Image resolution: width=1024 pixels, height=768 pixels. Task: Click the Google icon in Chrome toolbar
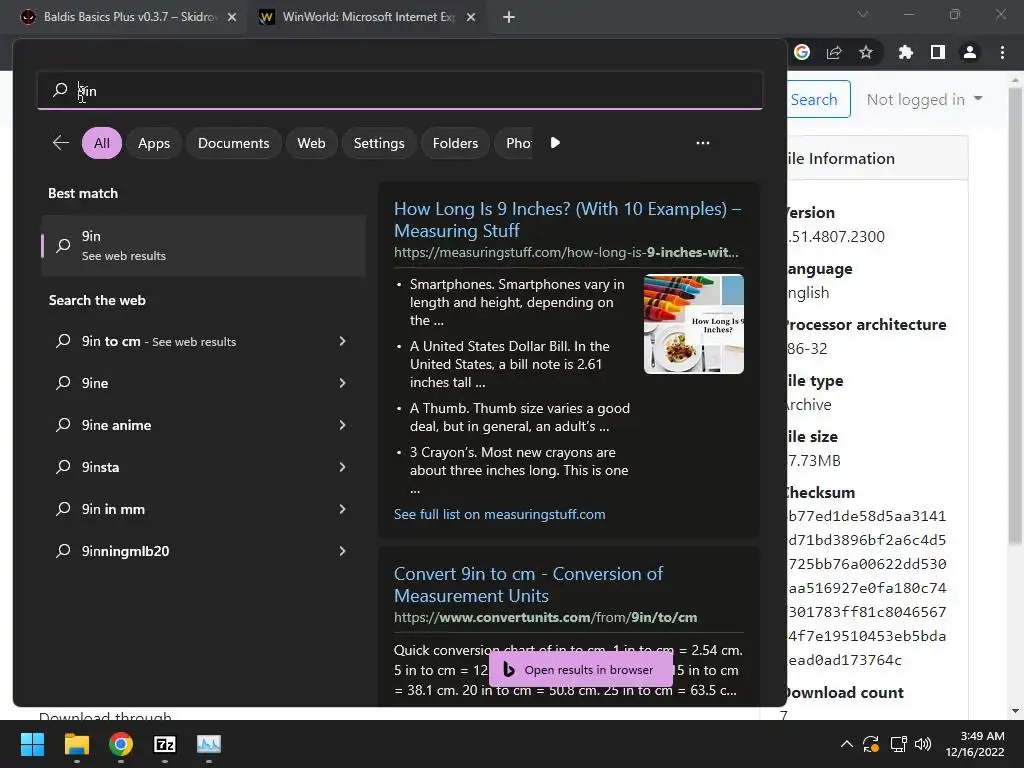tap(802, 52)
